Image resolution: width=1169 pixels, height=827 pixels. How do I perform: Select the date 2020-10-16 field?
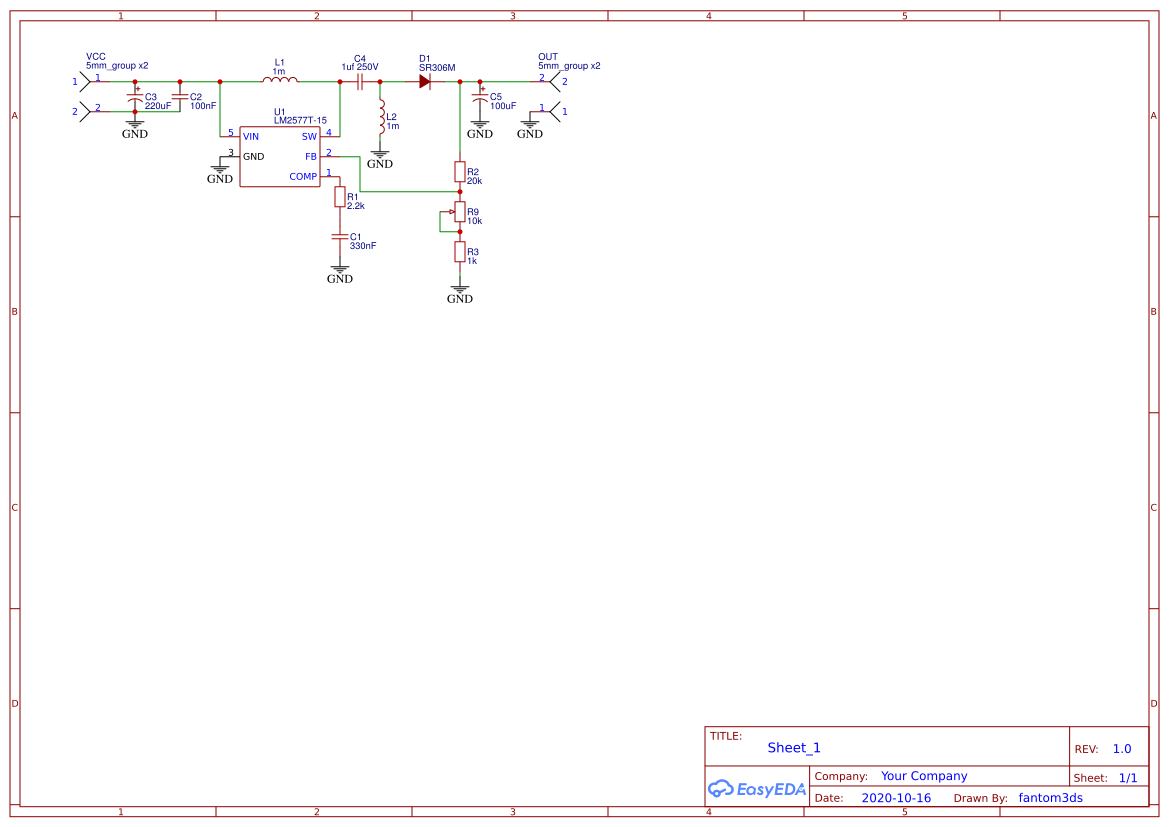click(x=896, y=798)
